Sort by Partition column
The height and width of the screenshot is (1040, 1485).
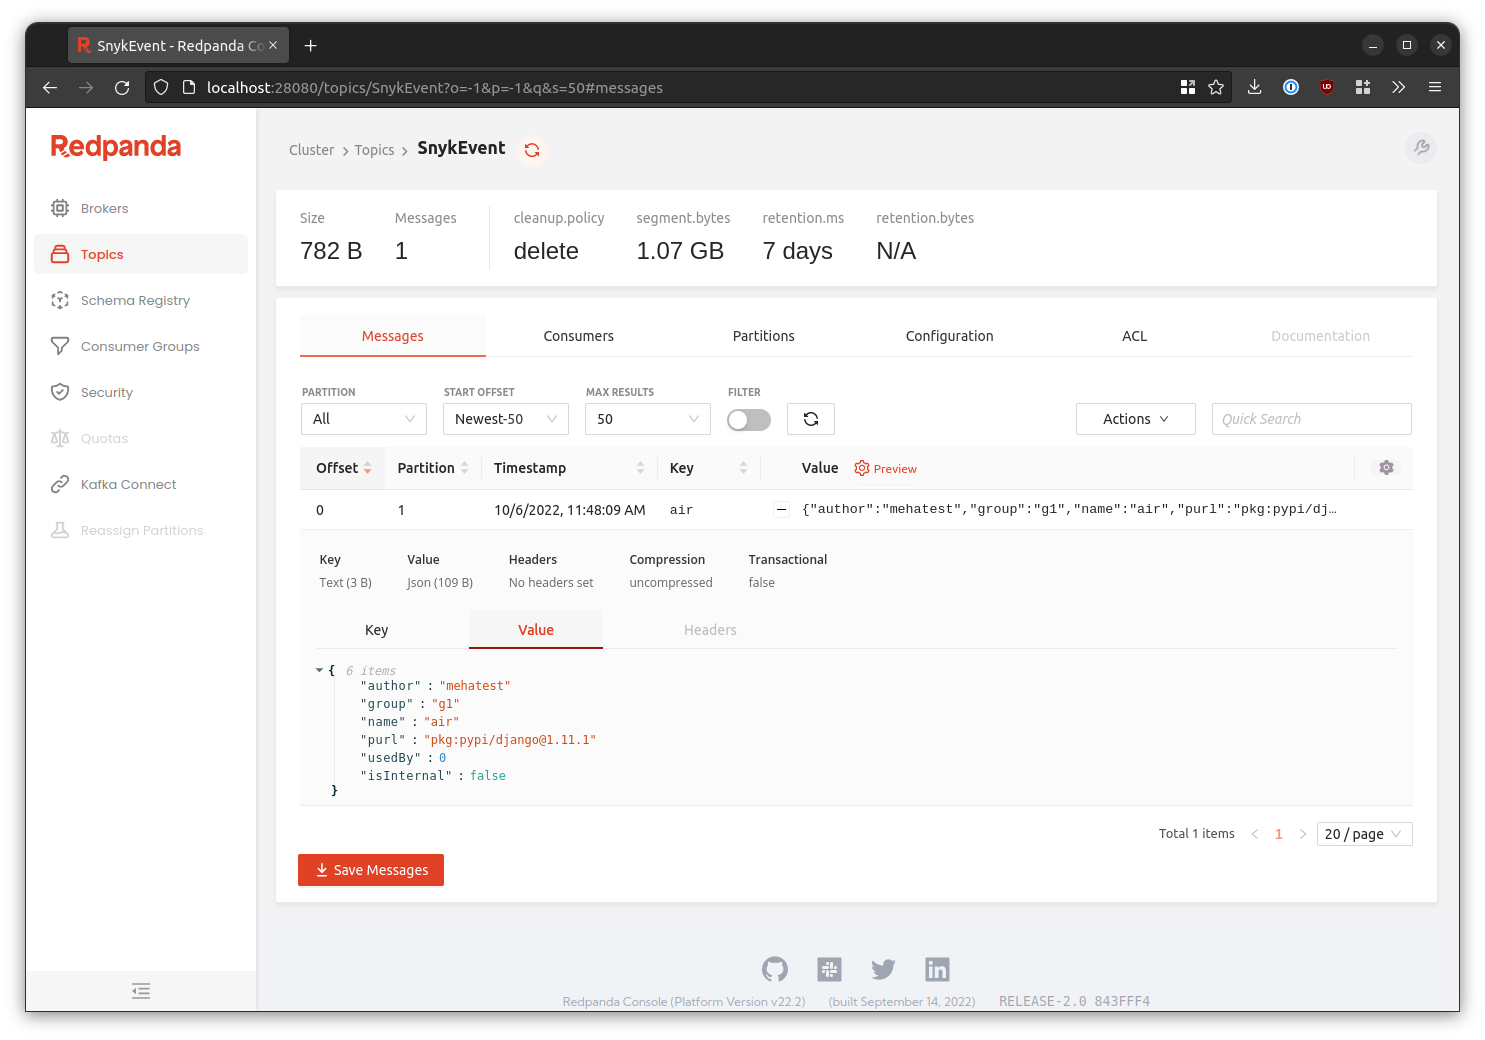coord(432,468)
